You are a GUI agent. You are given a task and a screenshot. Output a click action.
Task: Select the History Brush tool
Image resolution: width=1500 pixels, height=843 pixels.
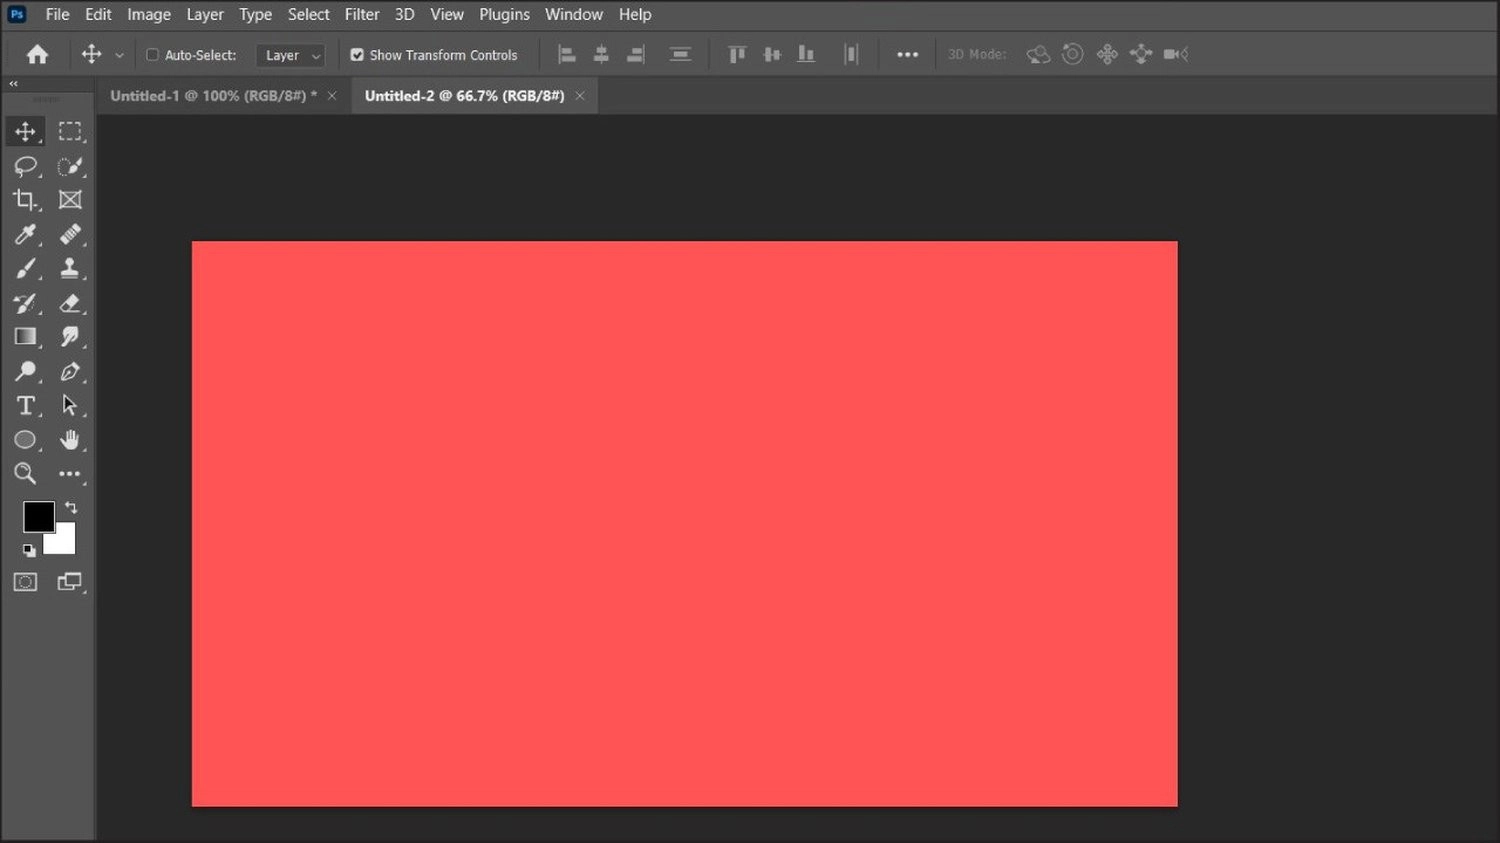(25, 303)
